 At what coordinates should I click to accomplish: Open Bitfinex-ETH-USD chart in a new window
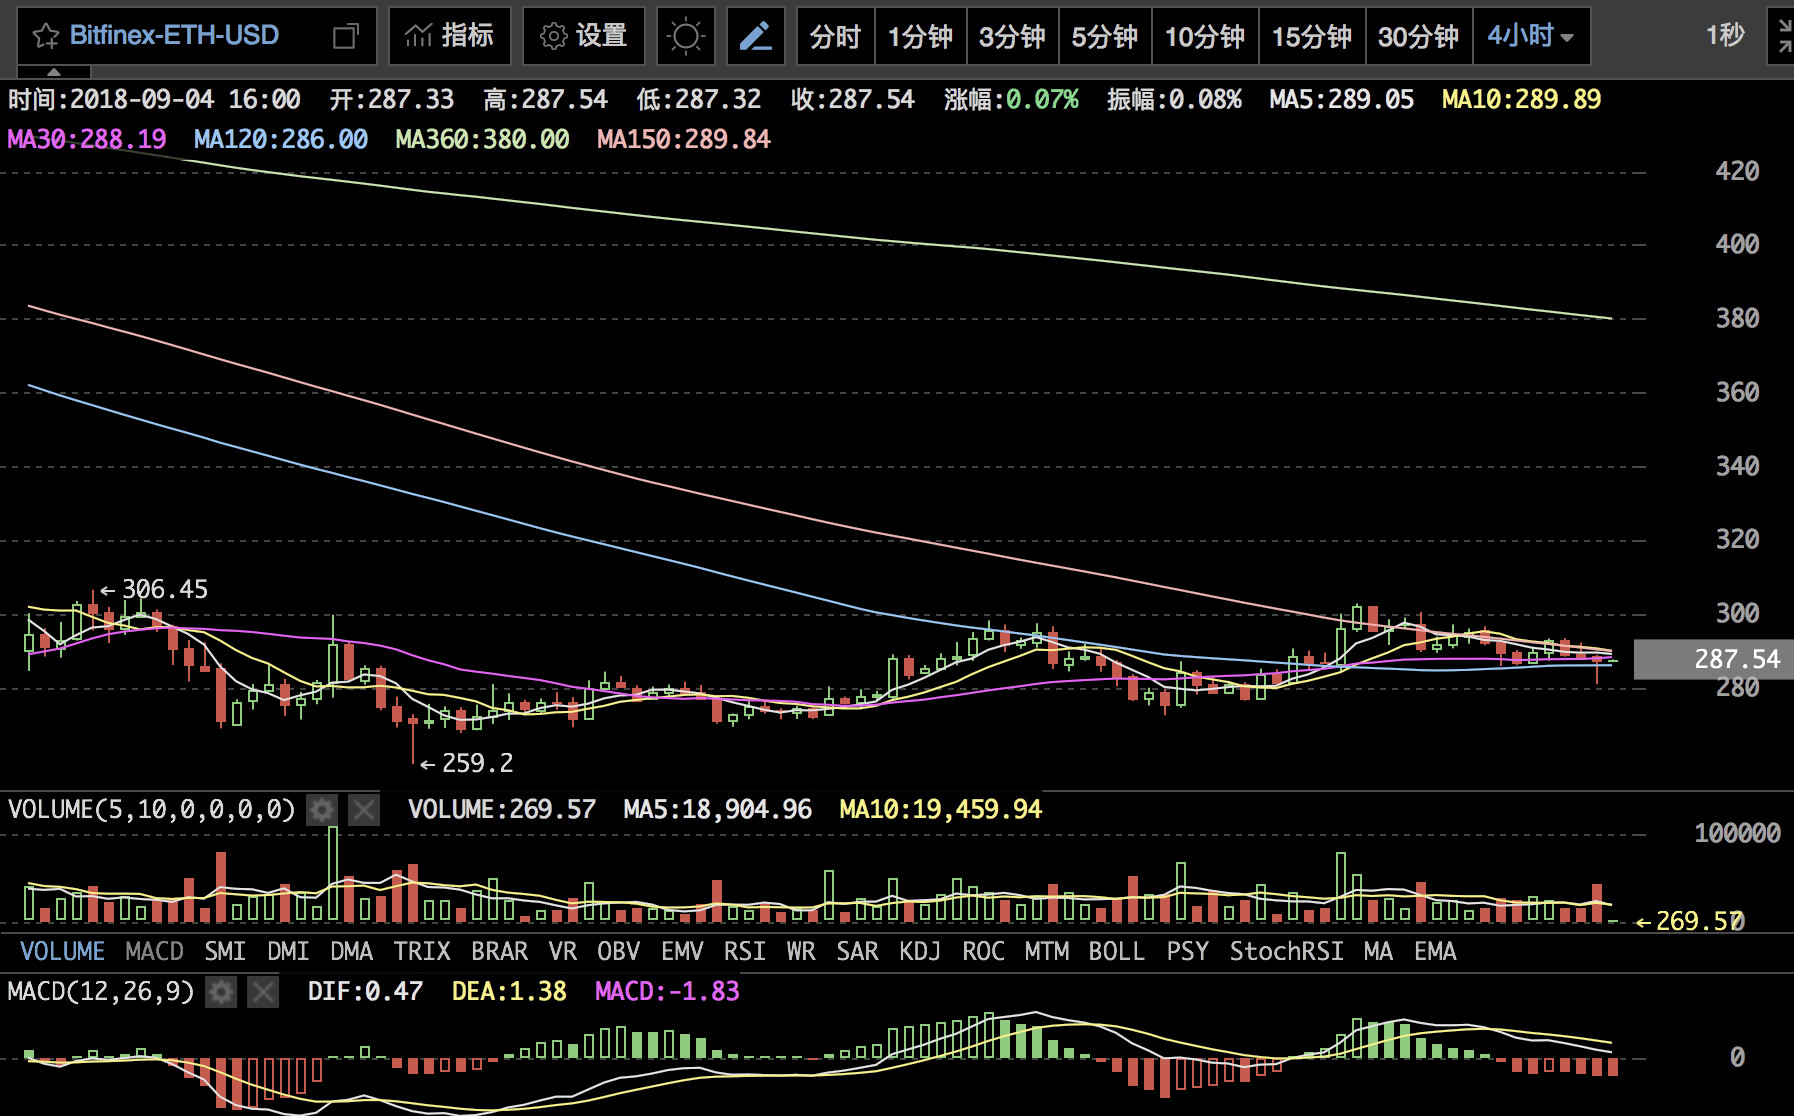click(x=345, y=37)
